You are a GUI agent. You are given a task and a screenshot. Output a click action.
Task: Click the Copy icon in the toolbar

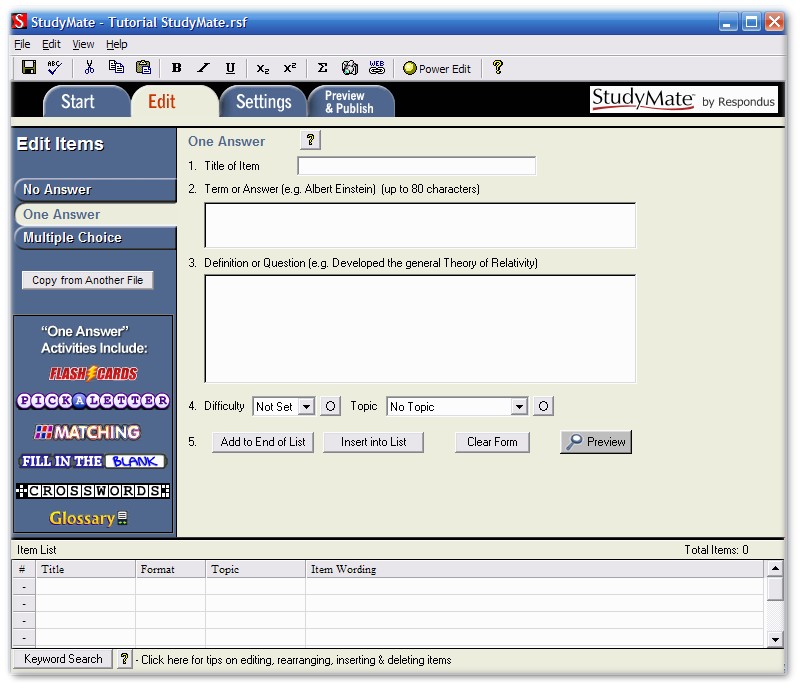tap(116, 68)
